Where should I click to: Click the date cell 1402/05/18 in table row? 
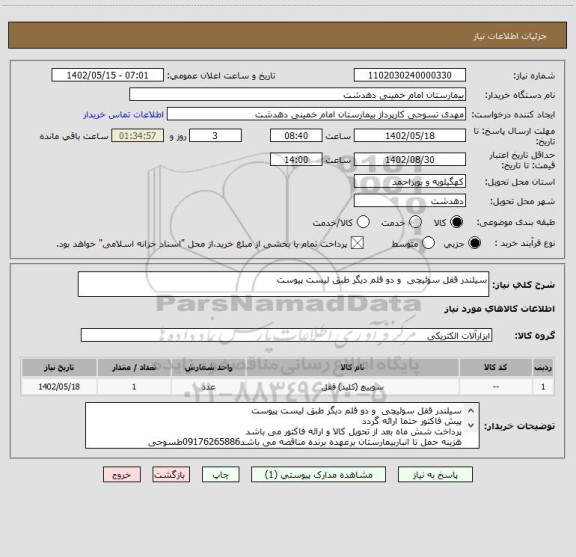(59, 387)
